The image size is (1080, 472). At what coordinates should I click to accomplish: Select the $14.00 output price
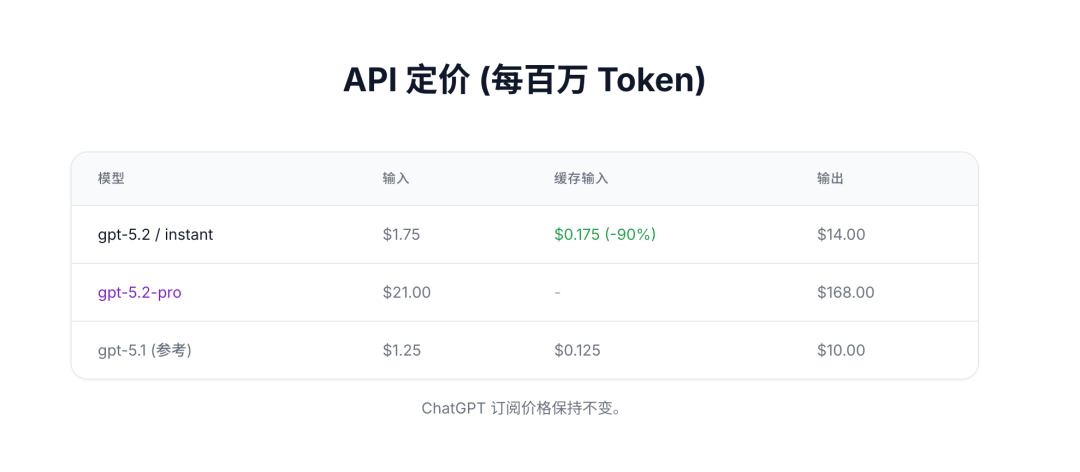[841, 235]
